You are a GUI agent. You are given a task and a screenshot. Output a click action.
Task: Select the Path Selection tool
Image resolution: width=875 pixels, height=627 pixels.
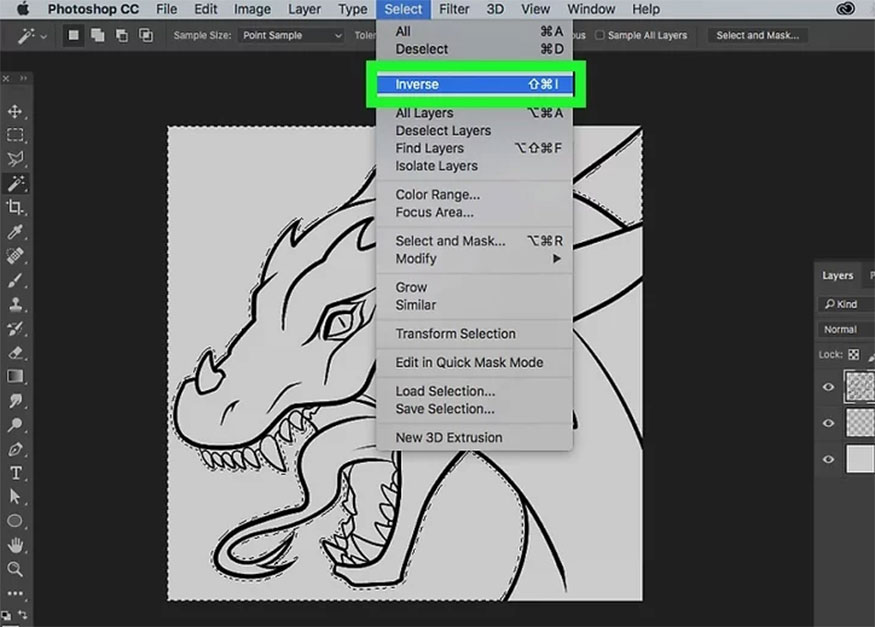coord(15,496)
